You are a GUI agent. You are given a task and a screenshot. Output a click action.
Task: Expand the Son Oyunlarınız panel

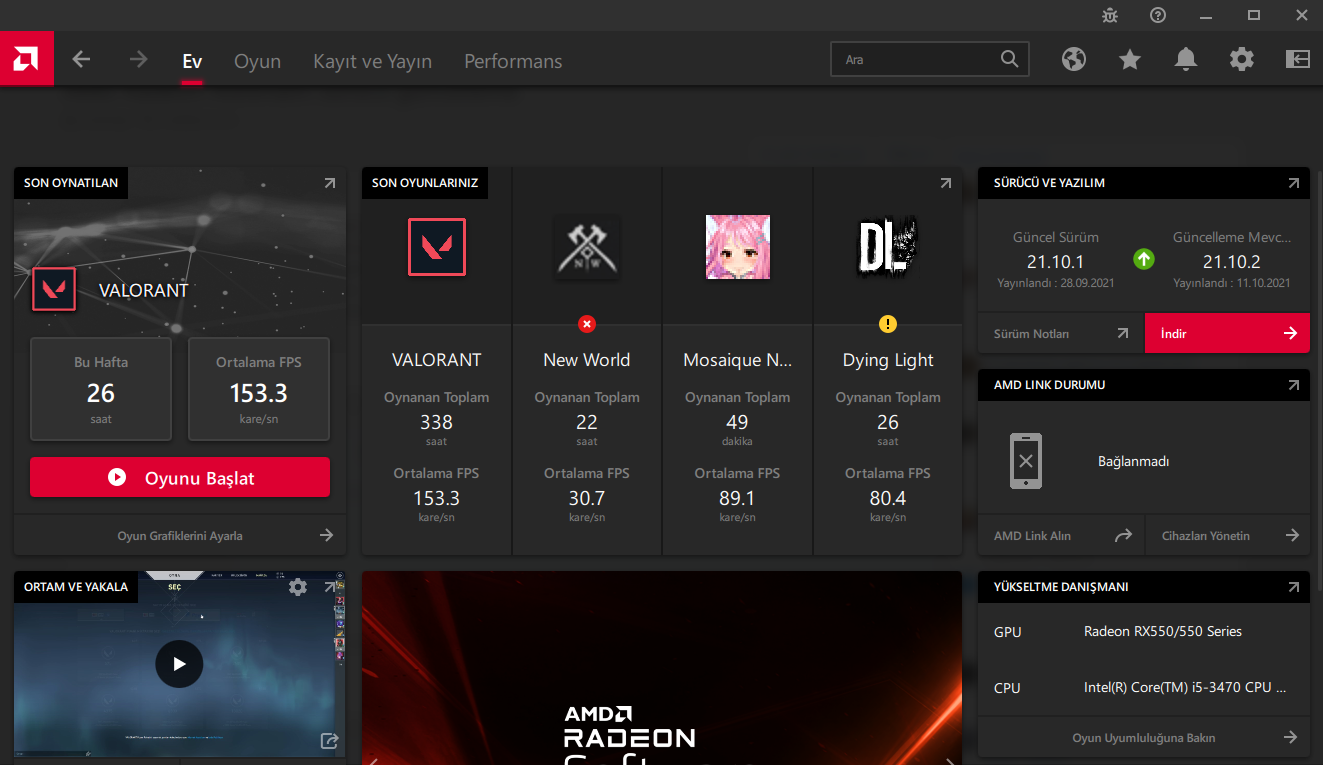point(946,183)
